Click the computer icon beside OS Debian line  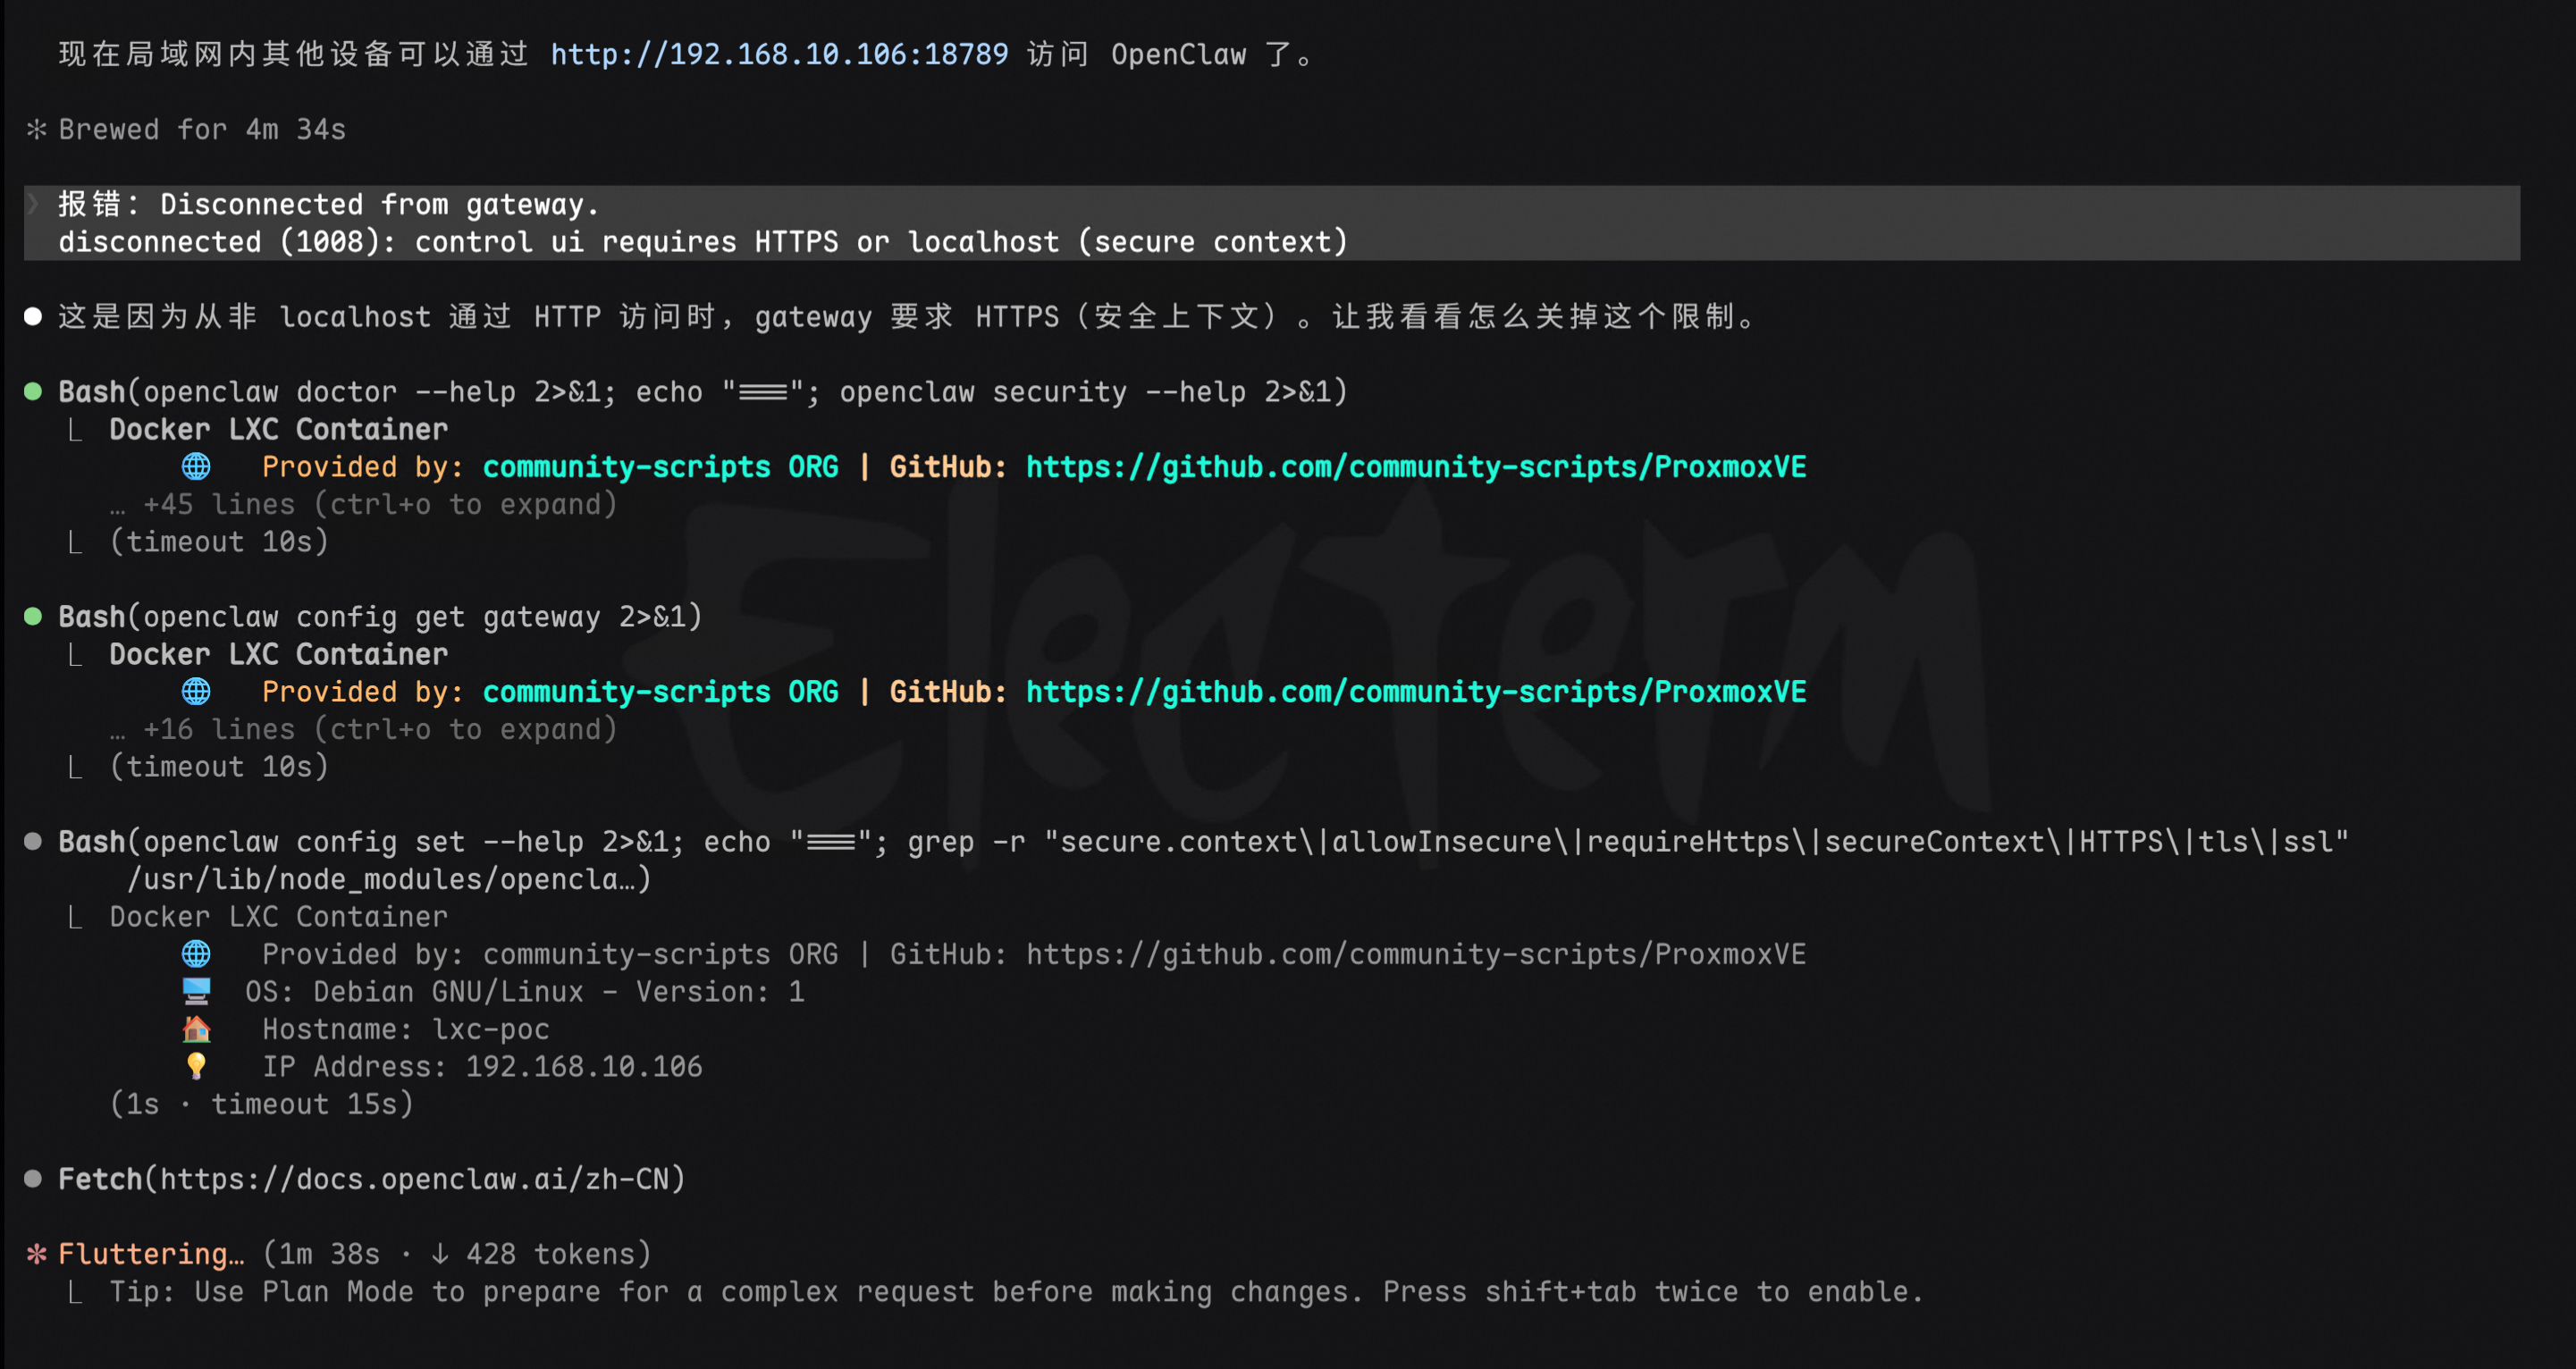[x=196, y=991]
